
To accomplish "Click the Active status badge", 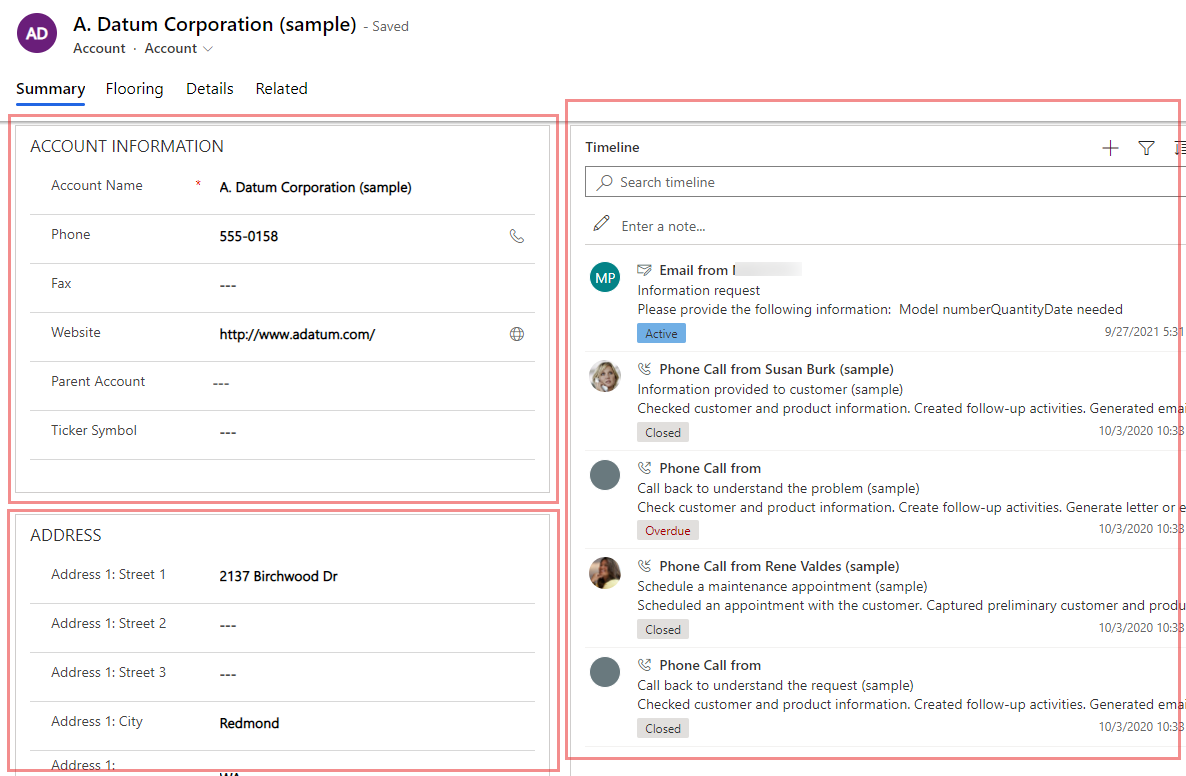I will pos(661,333).
